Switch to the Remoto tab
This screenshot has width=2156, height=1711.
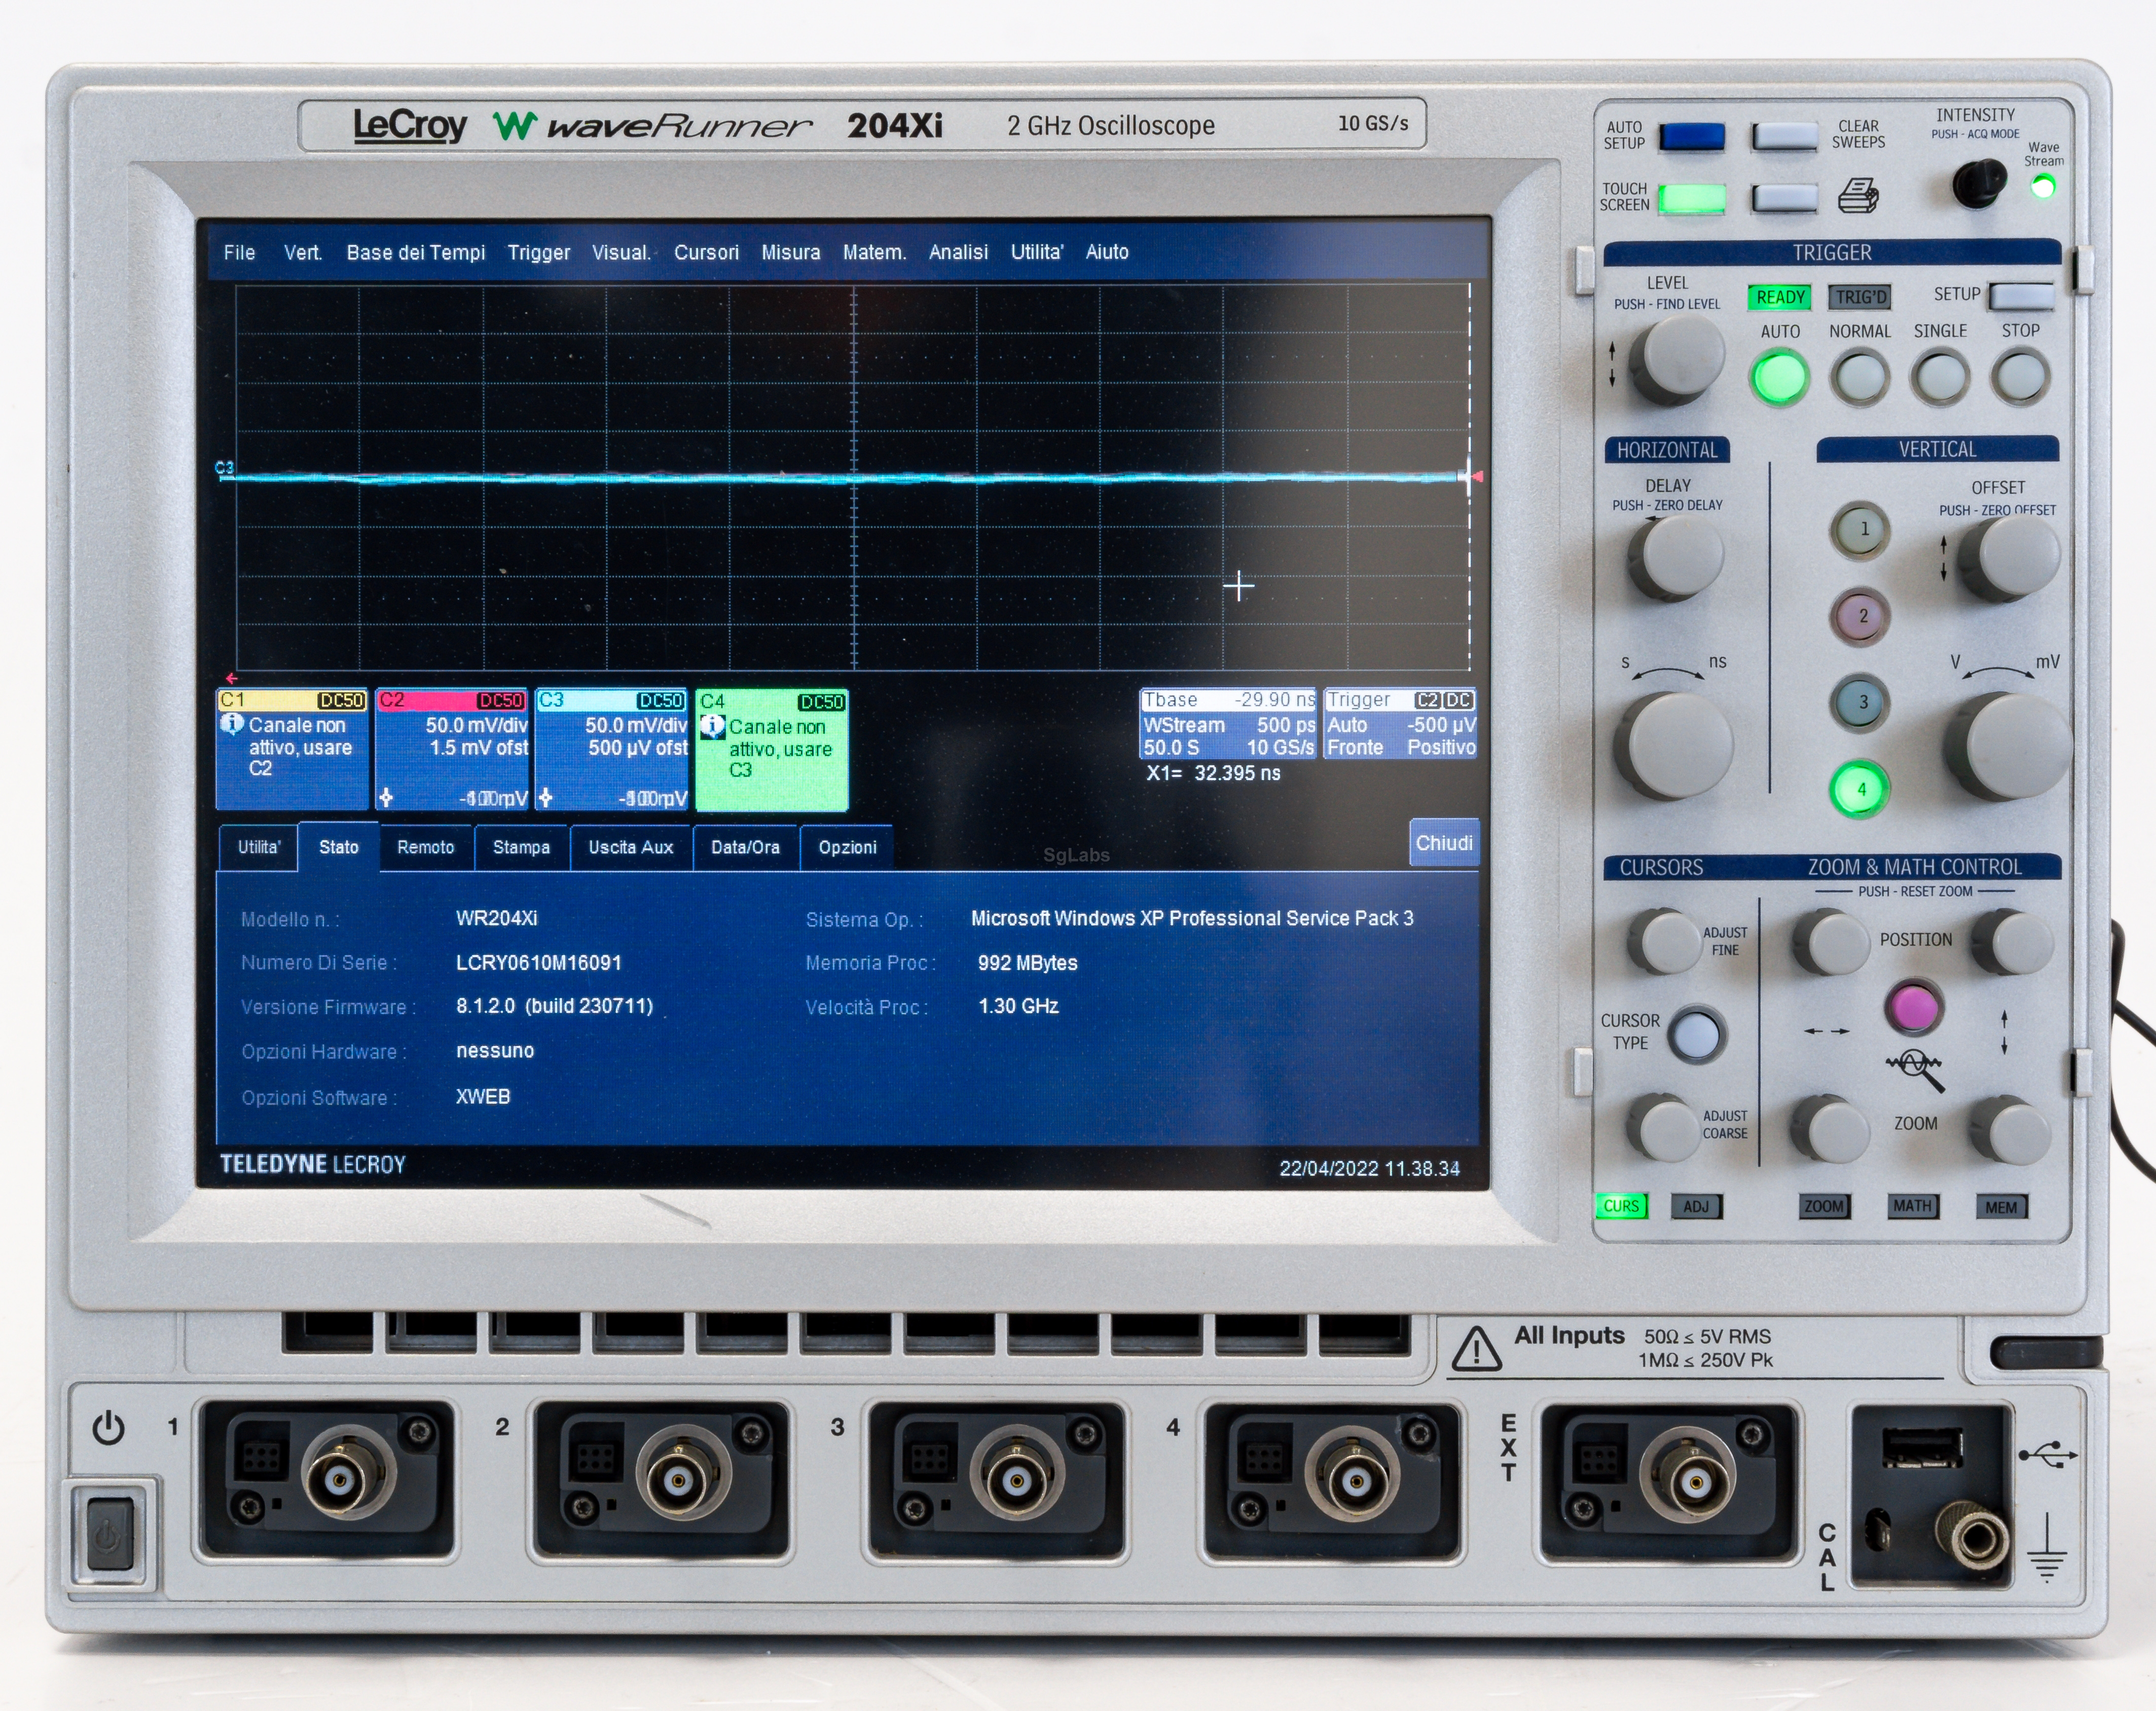pos(425,847)
